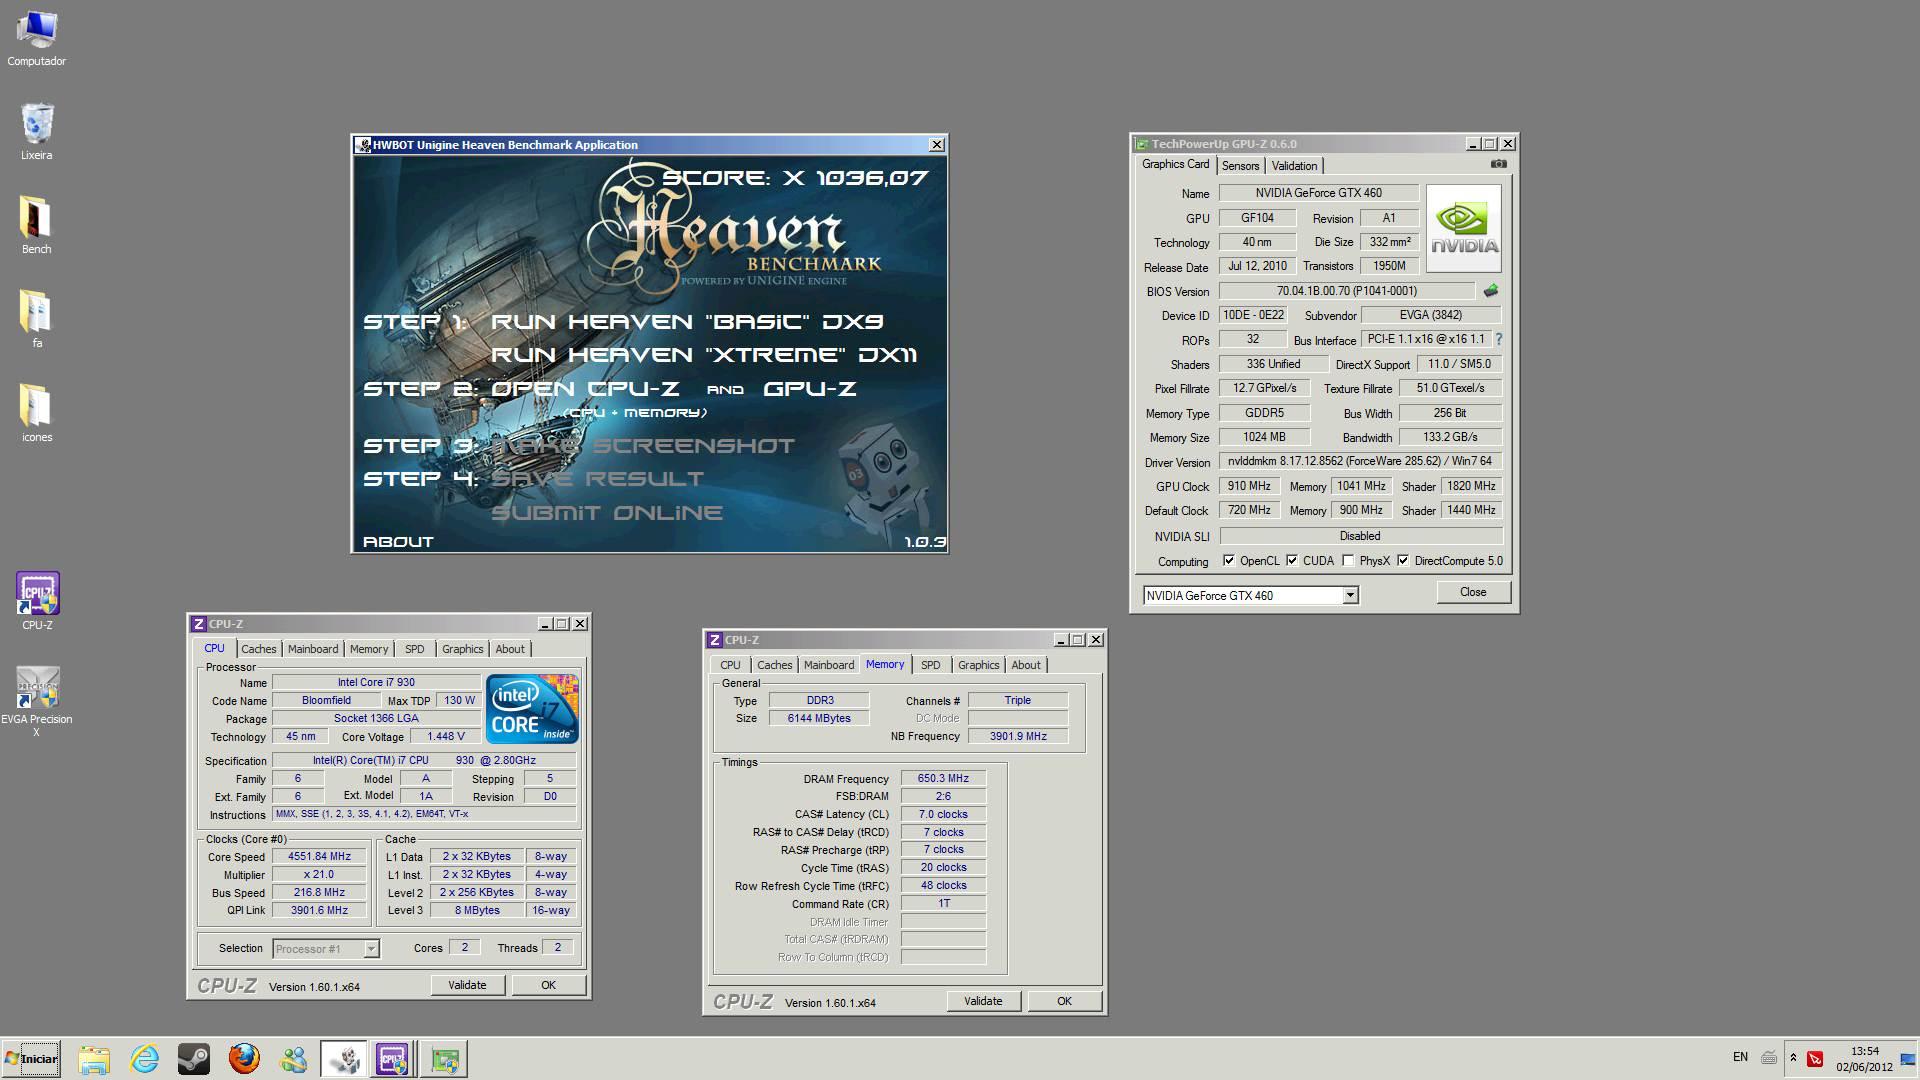
Task: Switch to CPU-Z taskbar item
Action: point(393,1059)
